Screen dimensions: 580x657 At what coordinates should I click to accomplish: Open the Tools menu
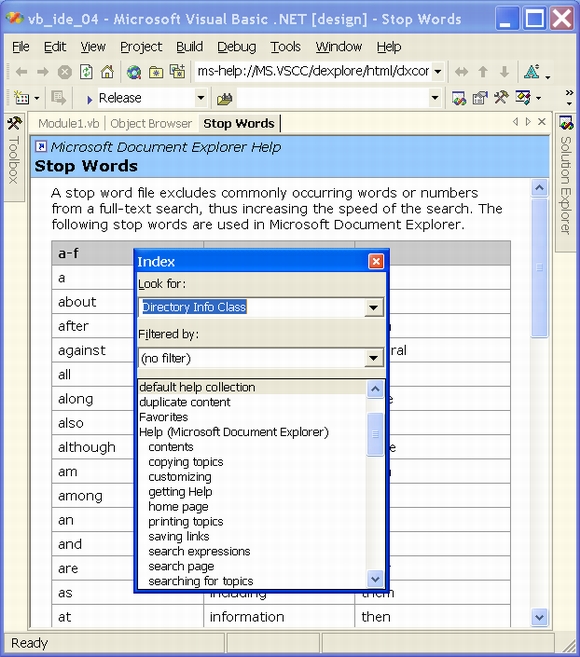pos(285,47)
